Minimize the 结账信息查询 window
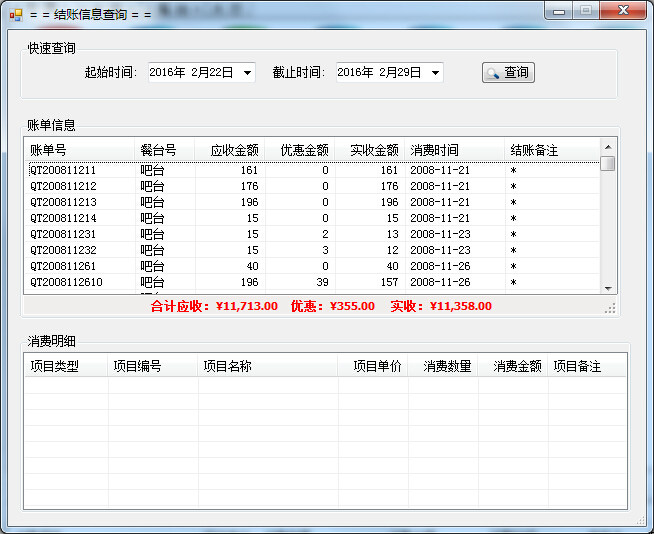 click(559, 11)
